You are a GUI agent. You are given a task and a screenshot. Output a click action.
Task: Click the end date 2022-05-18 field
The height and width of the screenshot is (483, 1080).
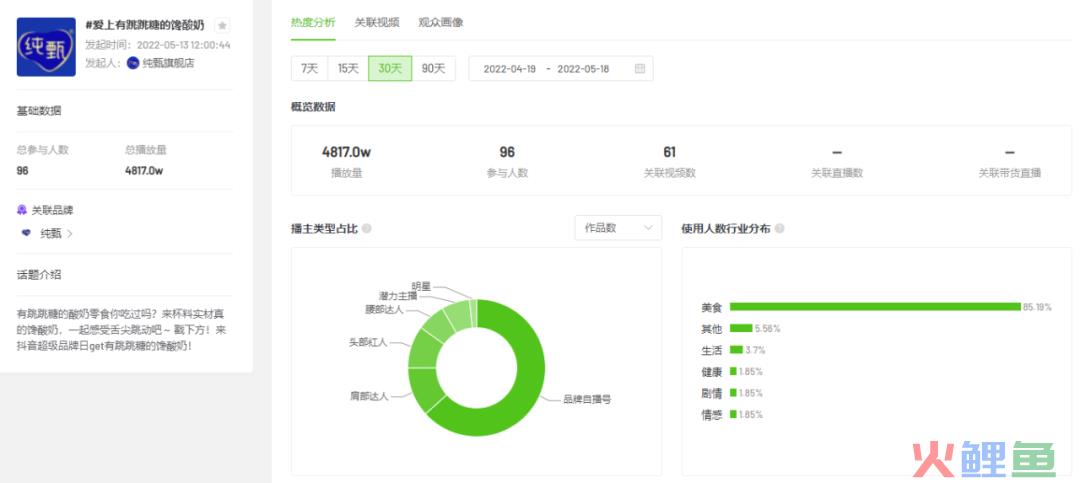pos(583,69)
